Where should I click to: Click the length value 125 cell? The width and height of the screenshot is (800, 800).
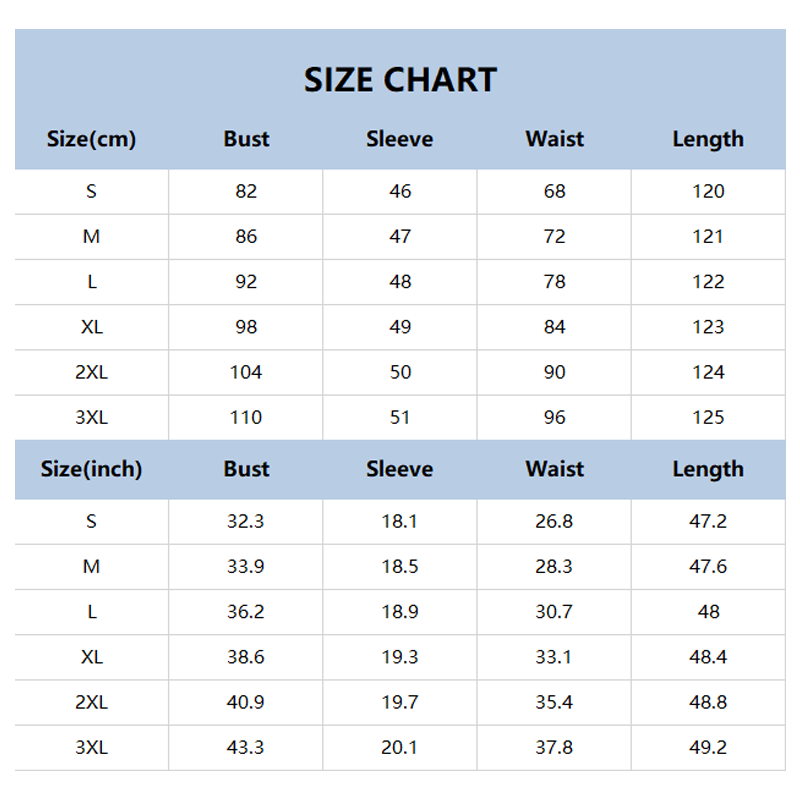(708, 417)
